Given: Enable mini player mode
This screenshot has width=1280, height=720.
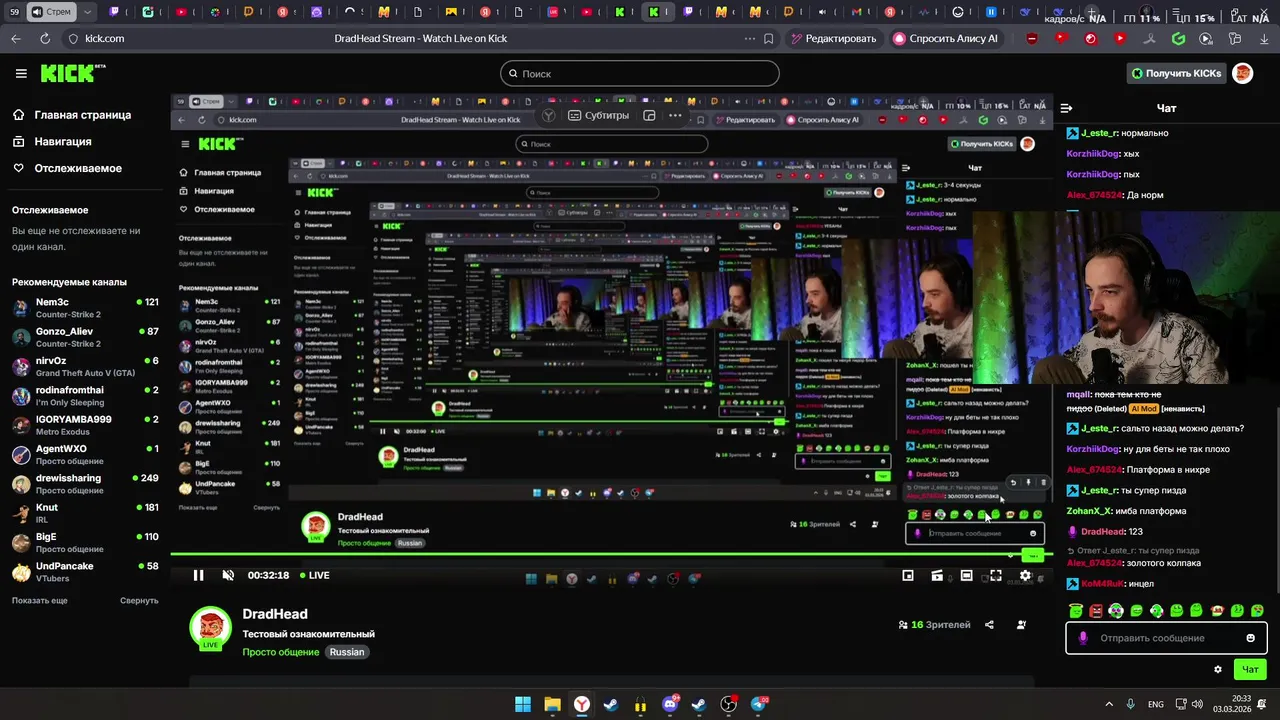Looking at the screenshot, I should pos(908,575).
